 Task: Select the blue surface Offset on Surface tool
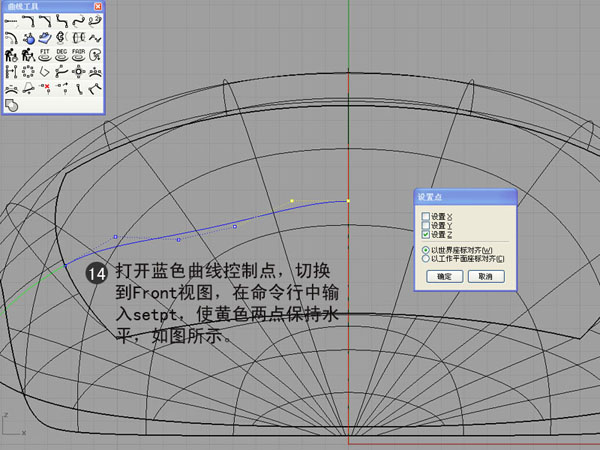coord(45,38)
